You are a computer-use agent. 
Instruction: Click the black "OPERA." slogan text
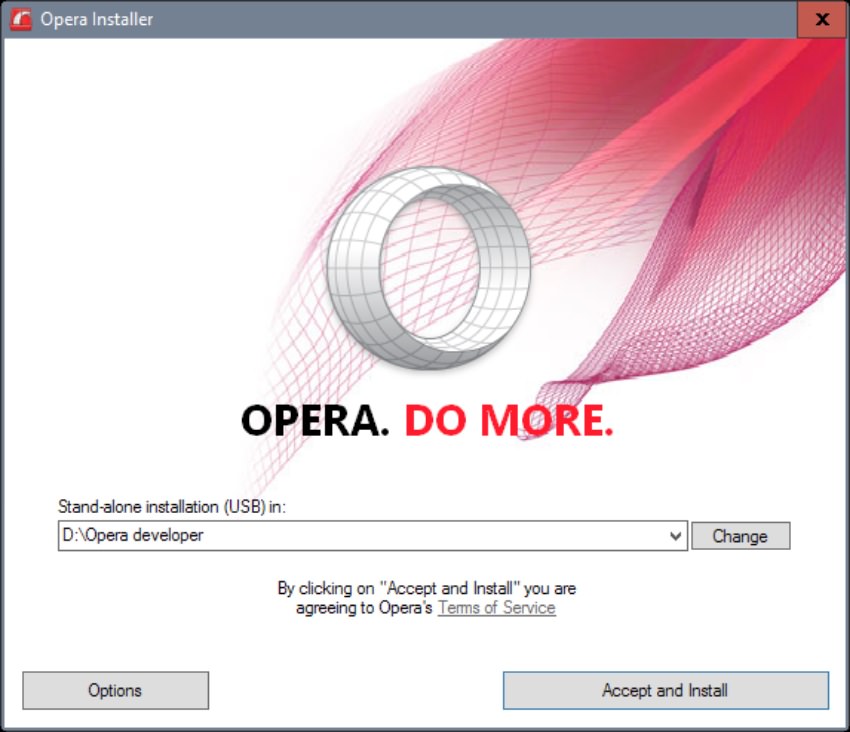click(314, 421)
